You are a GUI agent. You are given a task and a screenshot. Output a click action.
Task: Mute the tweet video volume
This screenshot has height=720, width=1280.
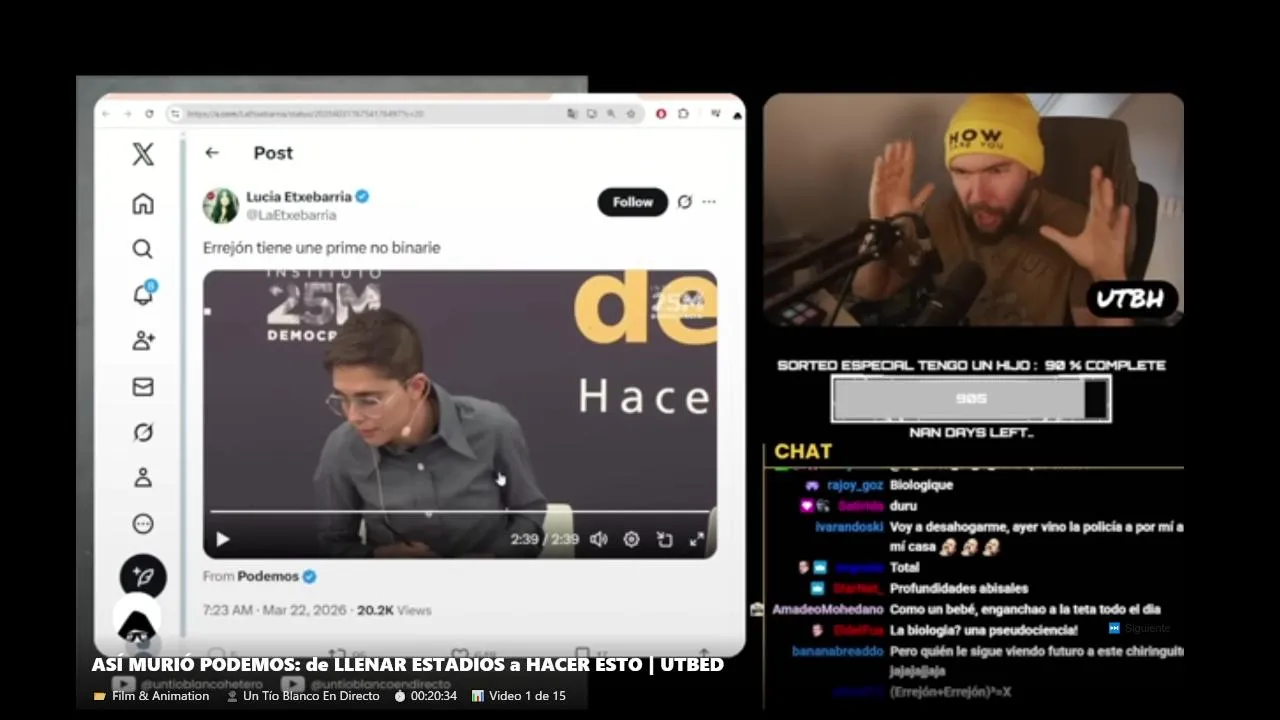coord(598,540)
